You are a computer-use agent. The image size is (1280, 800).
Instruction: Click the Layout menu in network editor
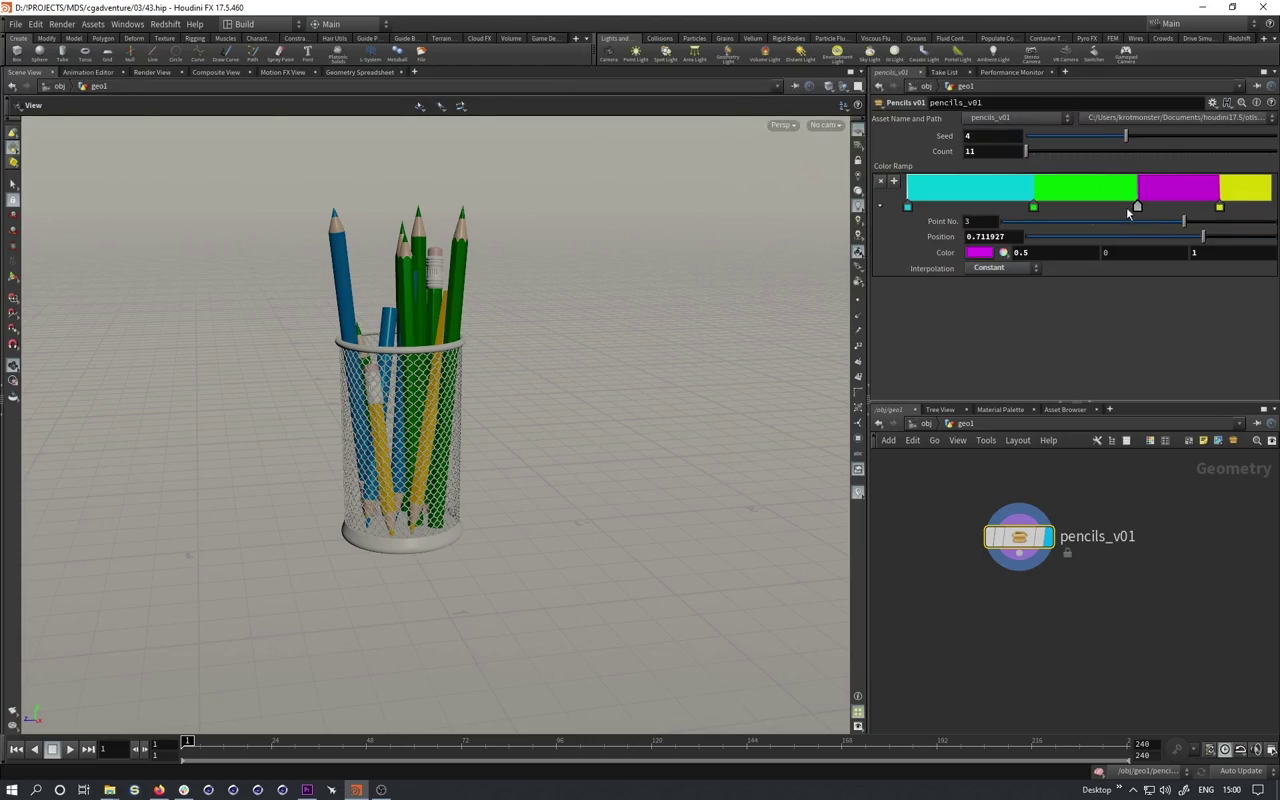(1017, 441)
